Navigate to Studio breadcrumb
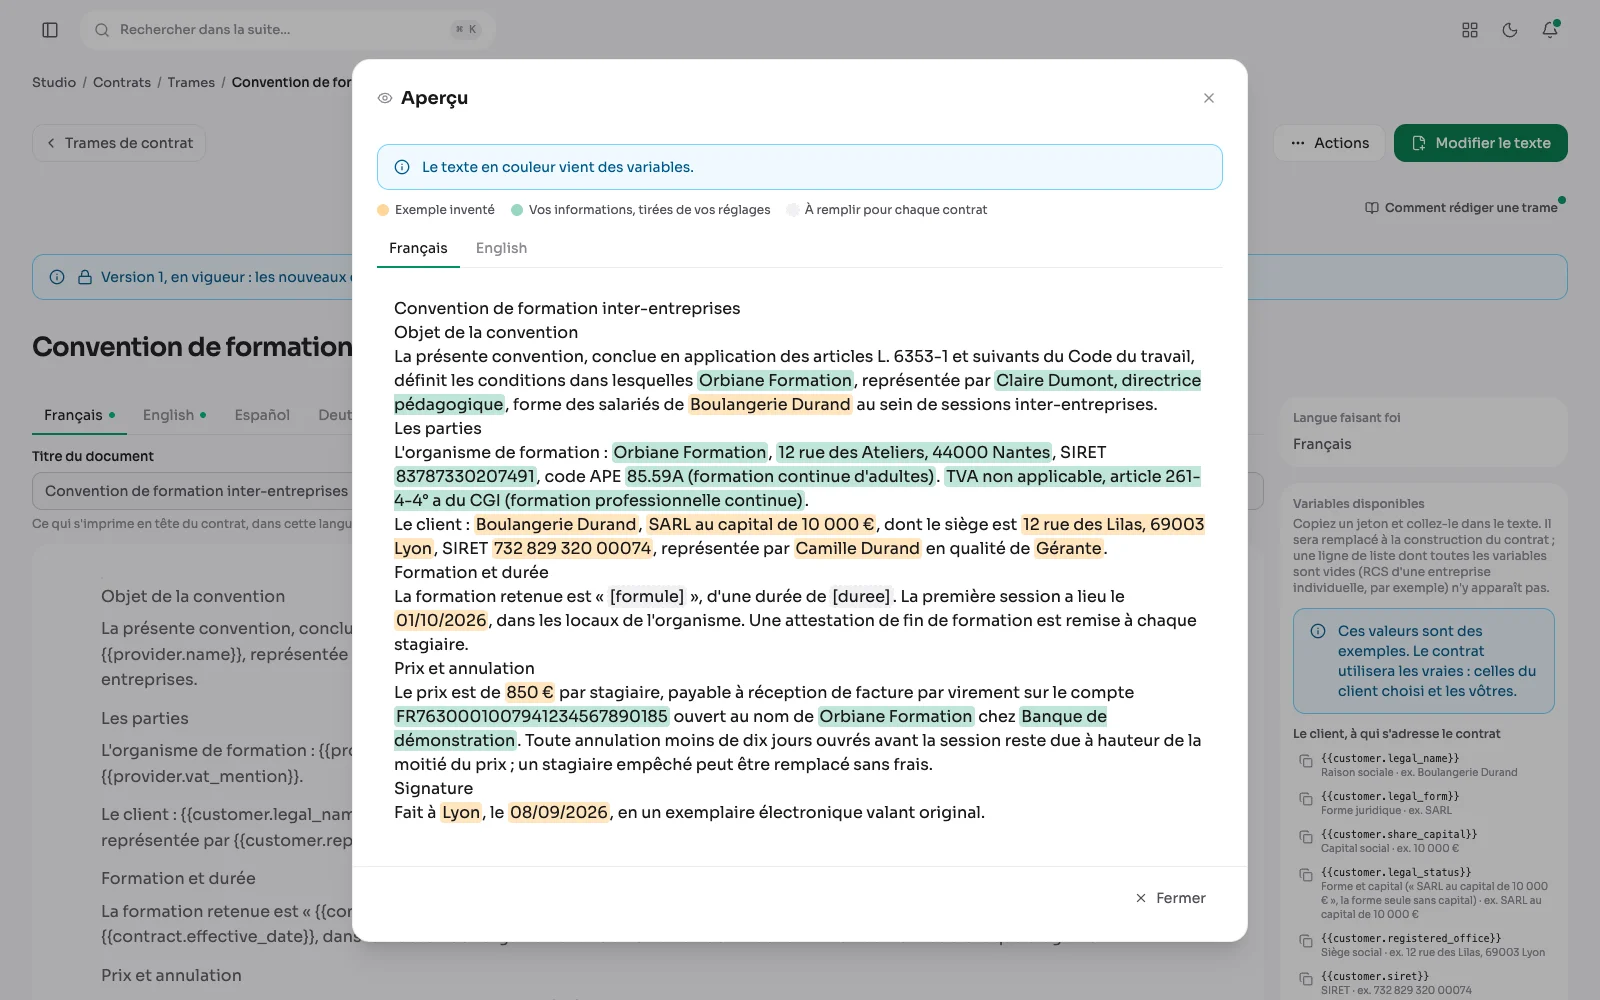Screen dimensions: 1600x1000 point(54,82)
